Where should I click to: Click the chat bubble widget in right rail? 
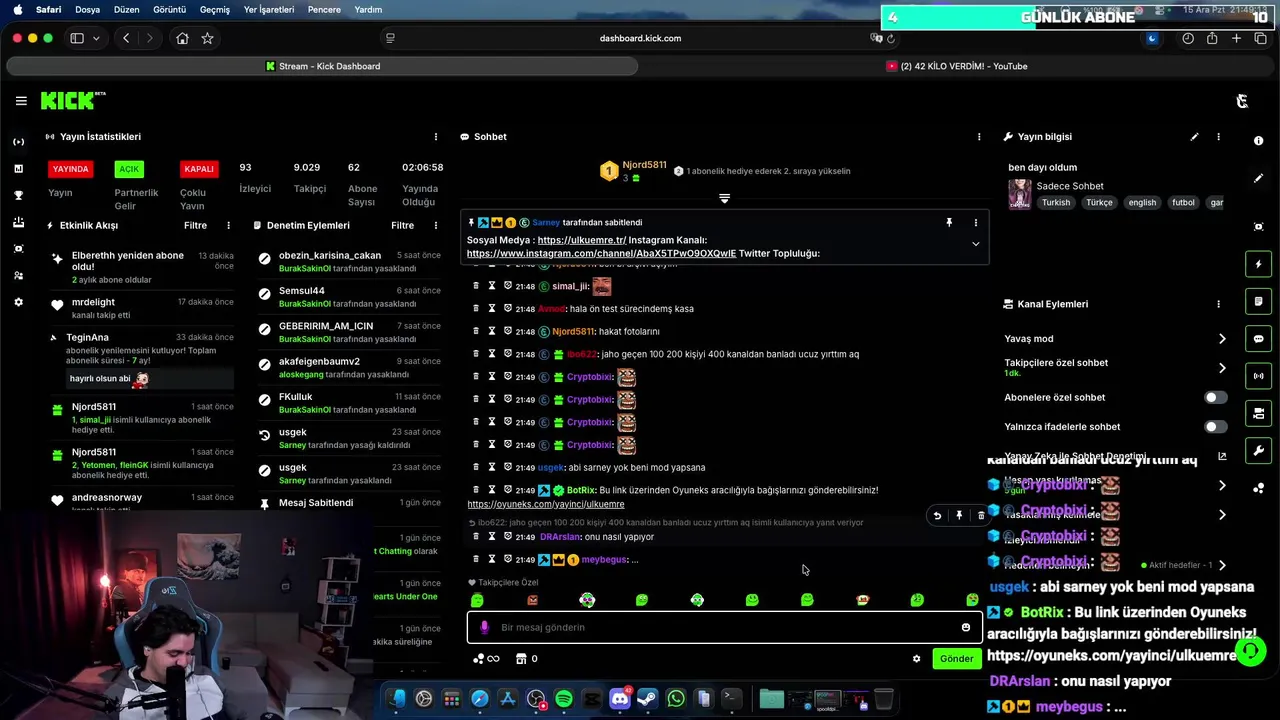(1258, 339)
